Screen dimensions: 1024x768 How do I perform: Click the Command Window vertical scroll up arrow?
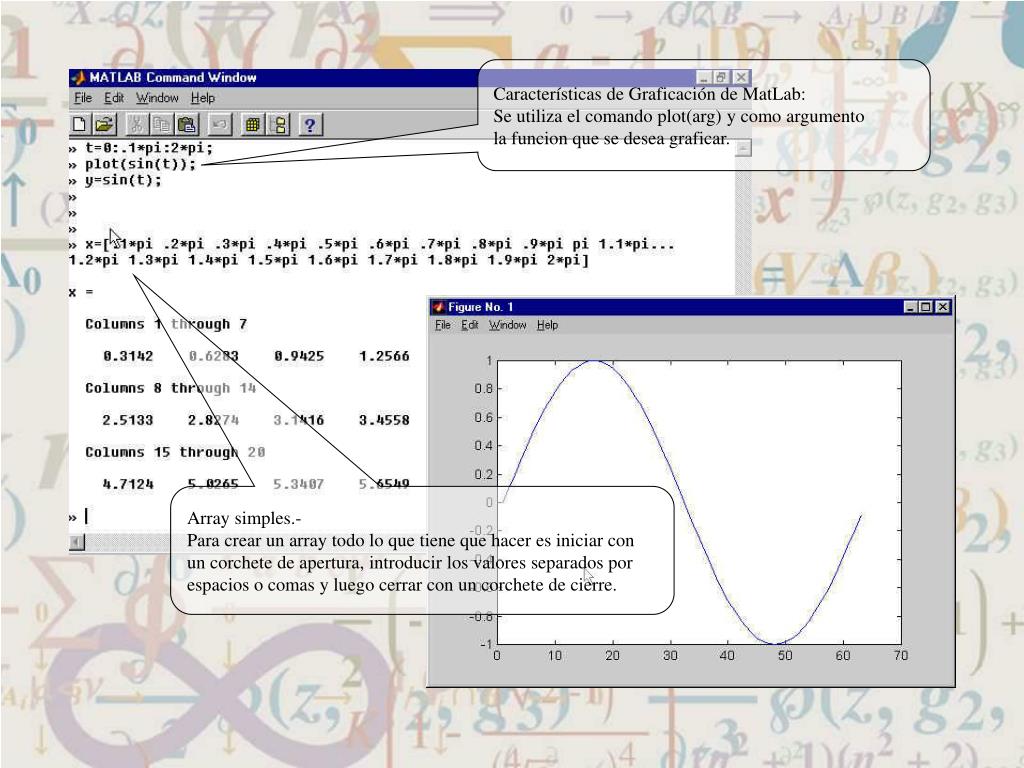(x=743, y=148)
